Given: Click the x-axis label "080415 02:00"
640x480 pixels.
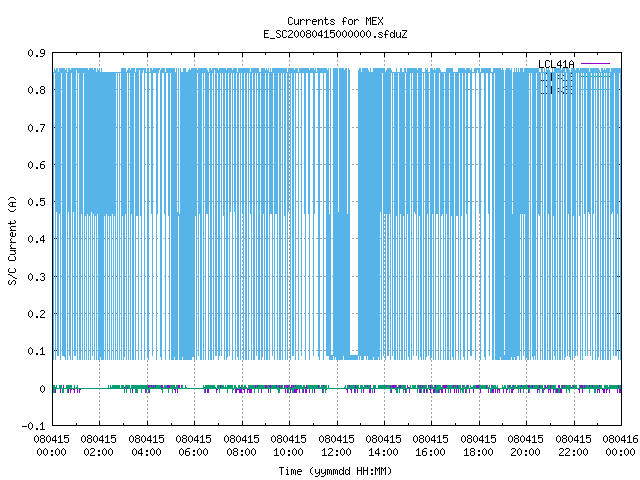Looking at the screenshot, I should click(x=98, y=446).
